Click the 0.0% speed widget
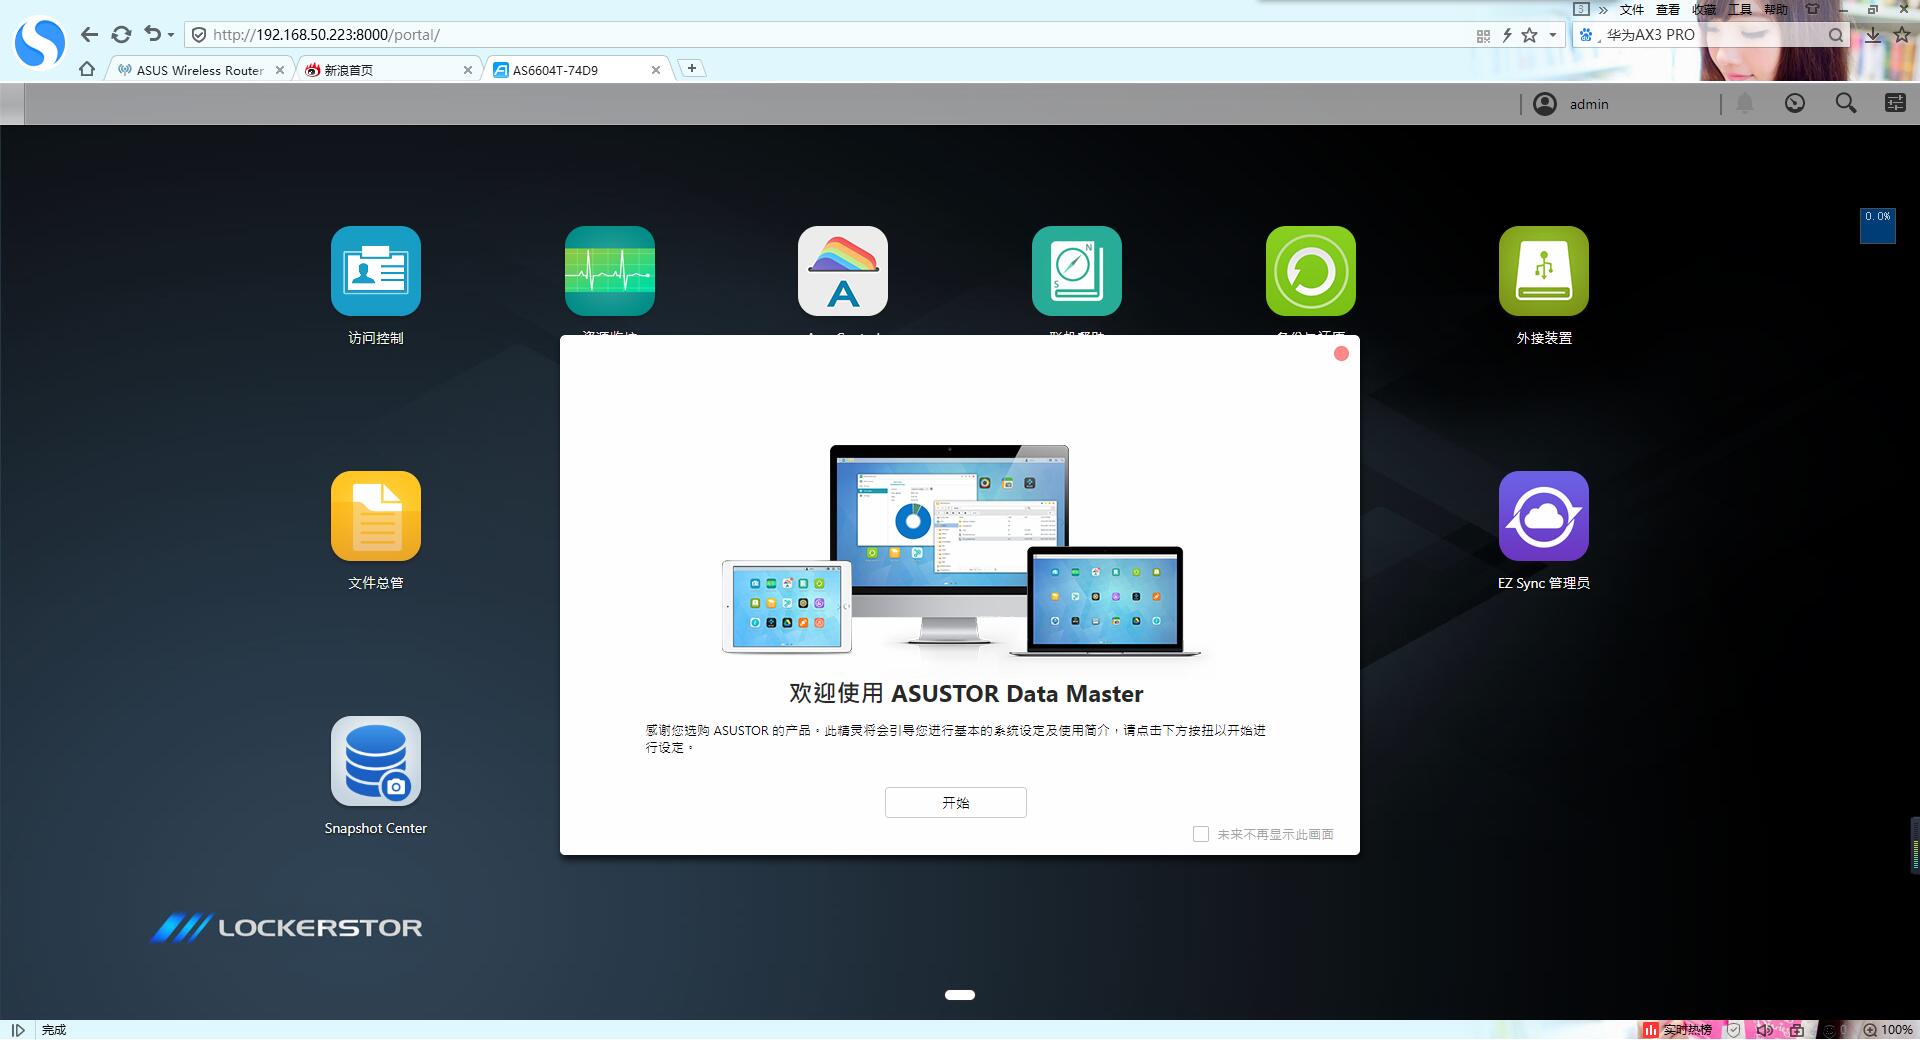The width and height of the screenshot is (1920, 1040). pos(1877,226)
